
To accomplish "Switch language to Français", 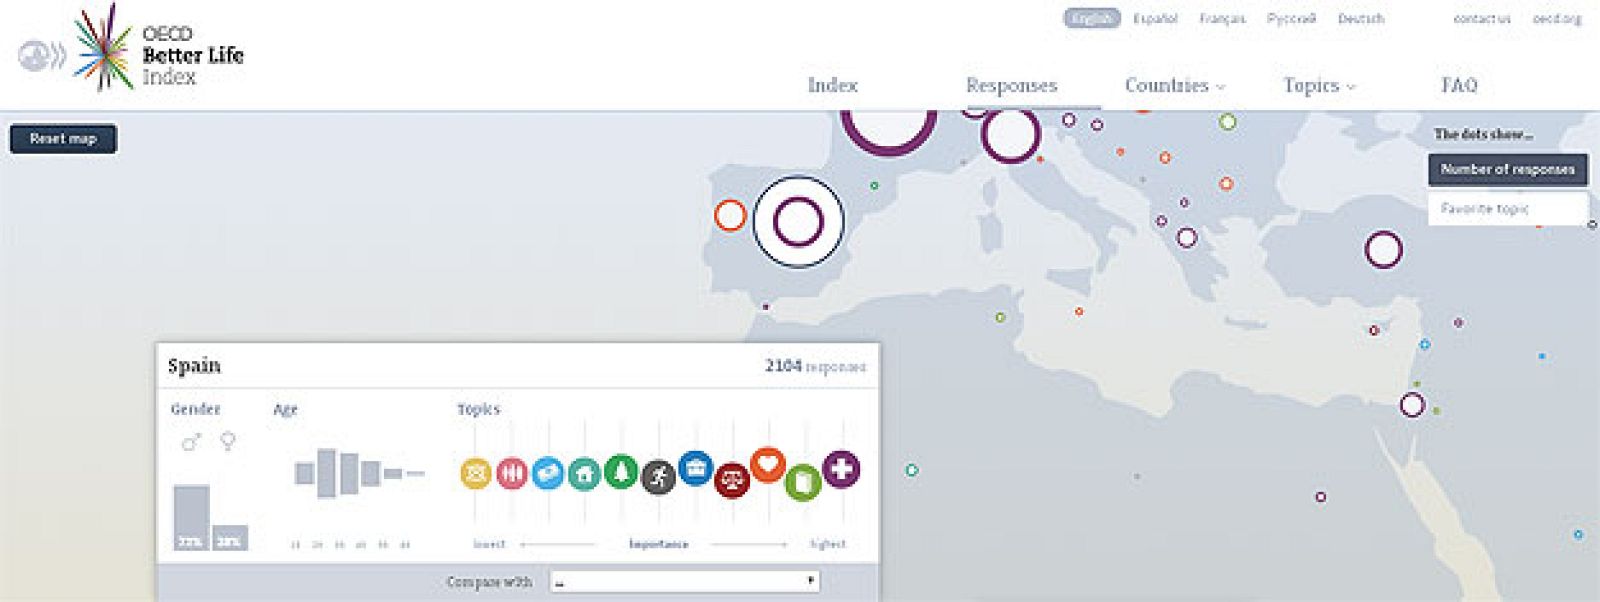I will pos(1222,19).
